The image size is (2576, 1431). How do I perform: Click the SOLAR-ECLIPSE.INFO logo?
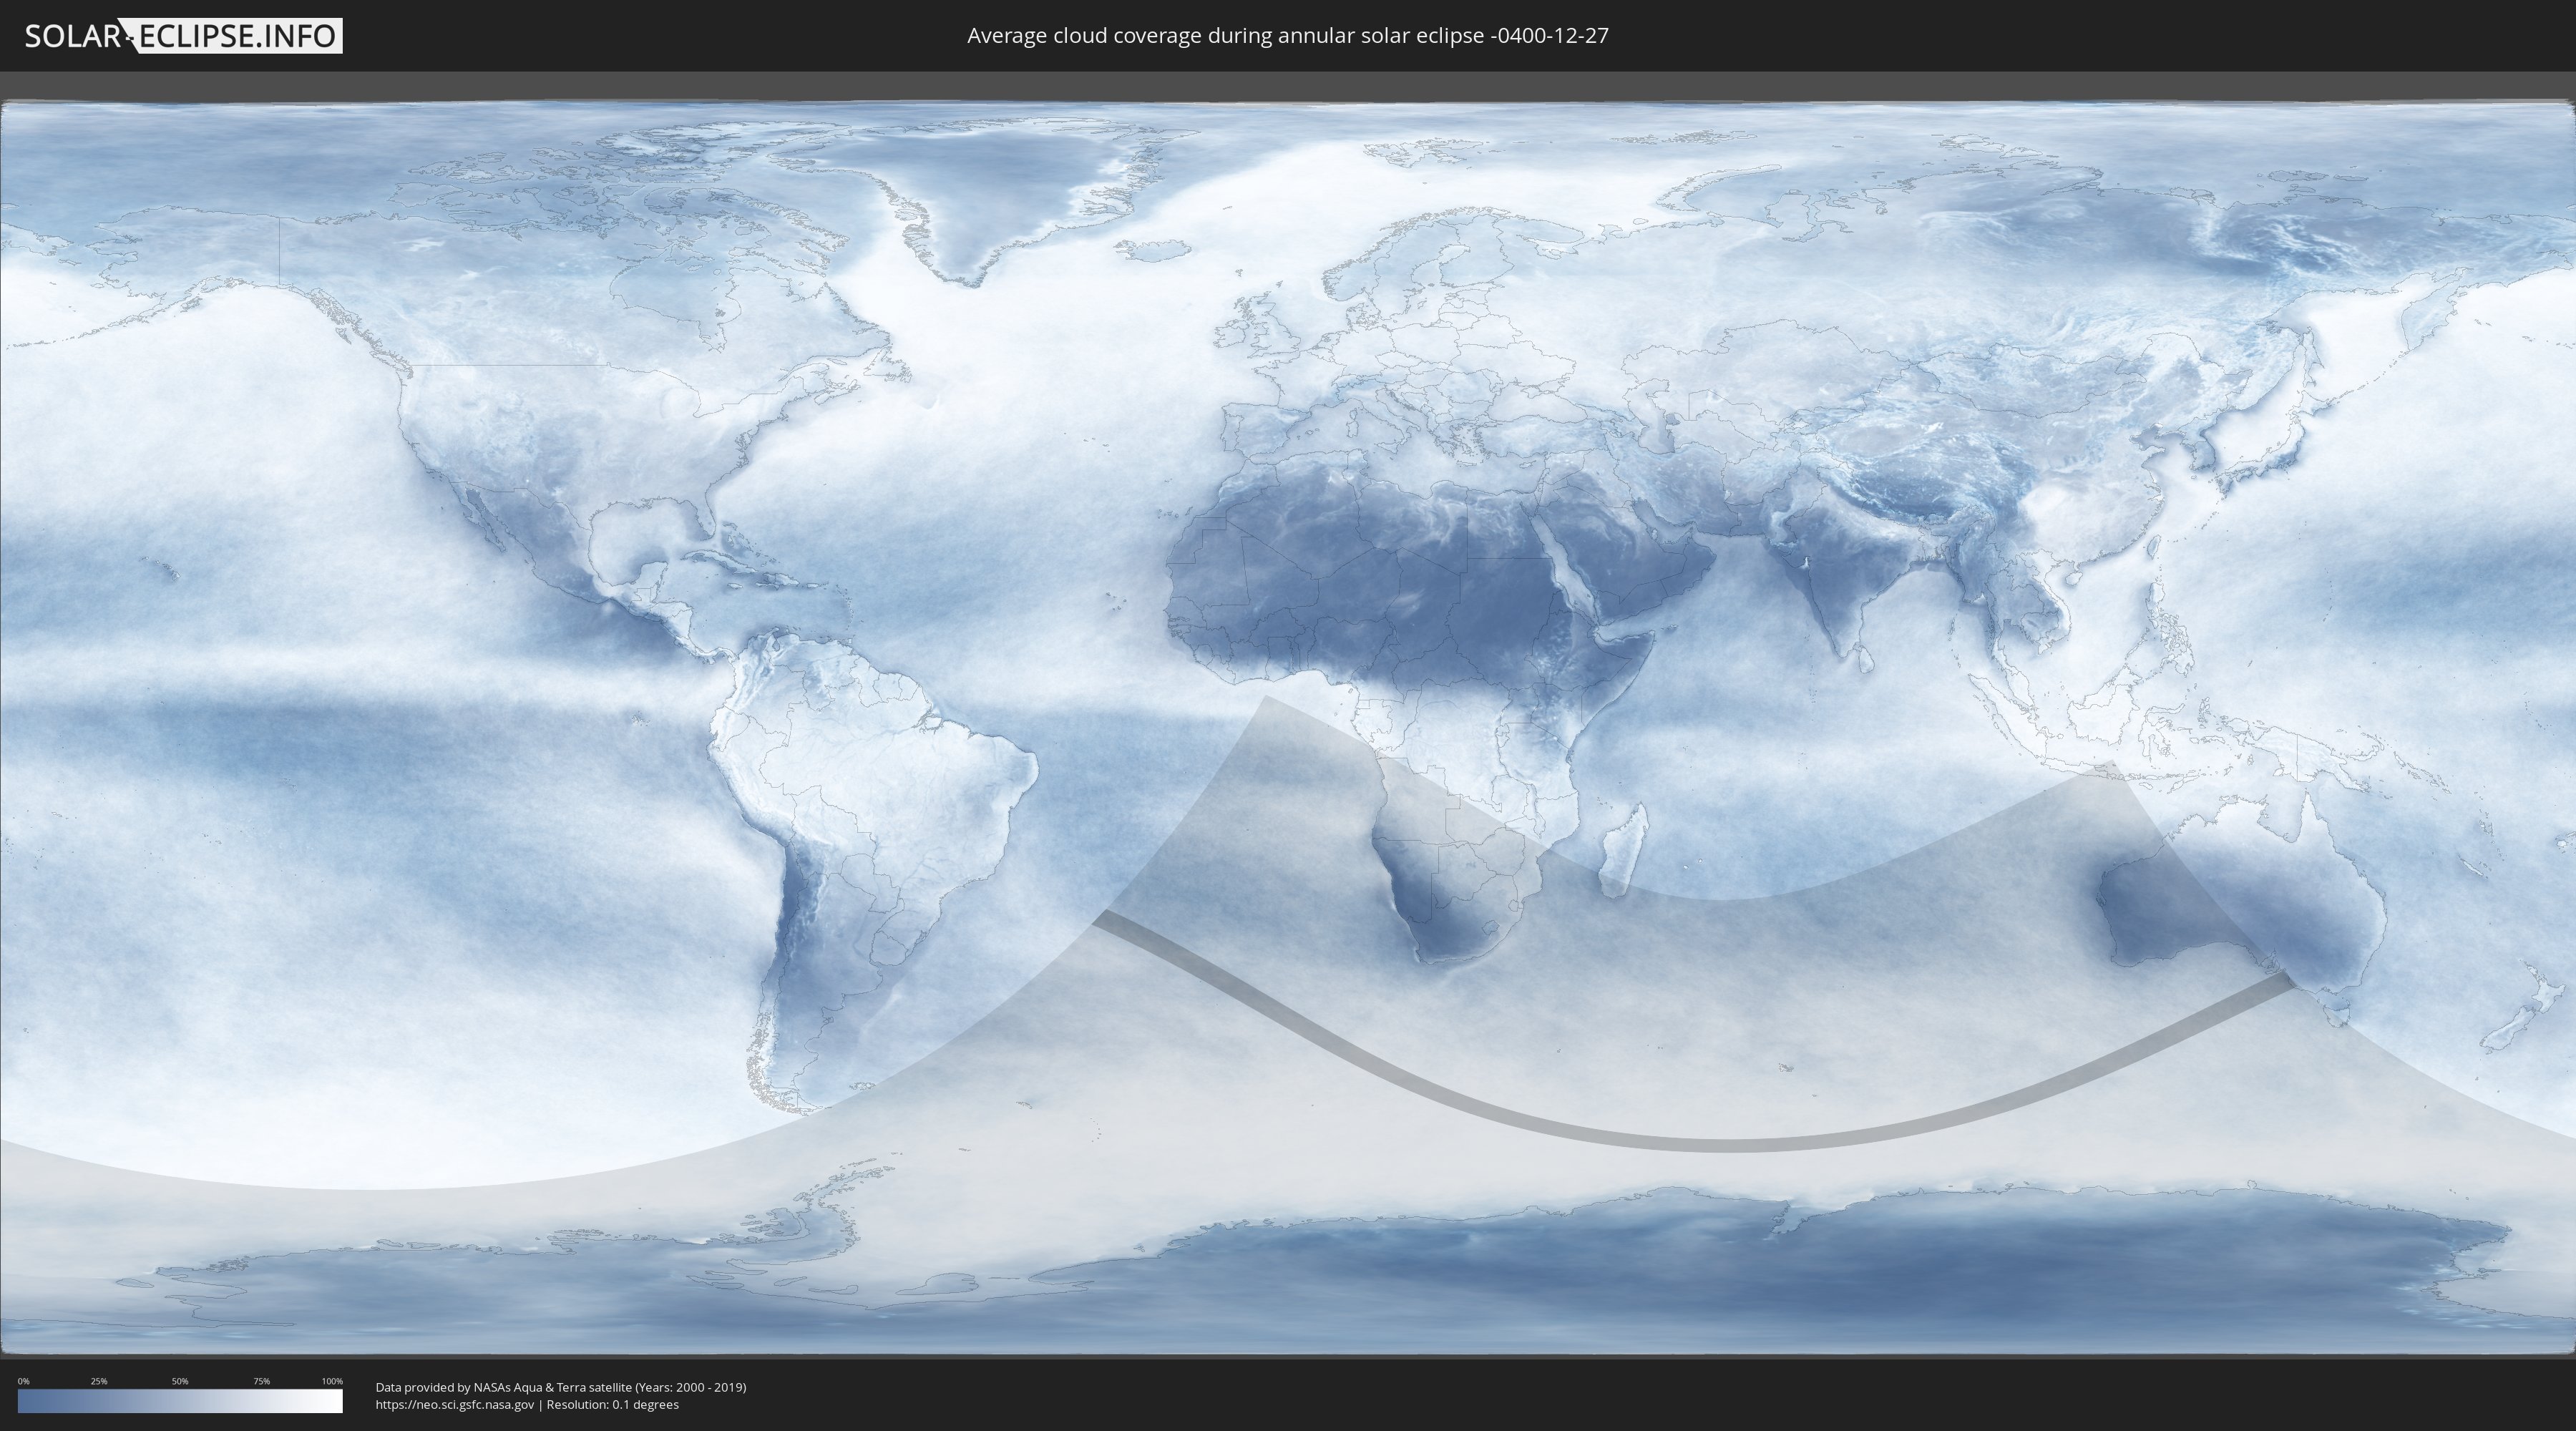pos(183,36)
